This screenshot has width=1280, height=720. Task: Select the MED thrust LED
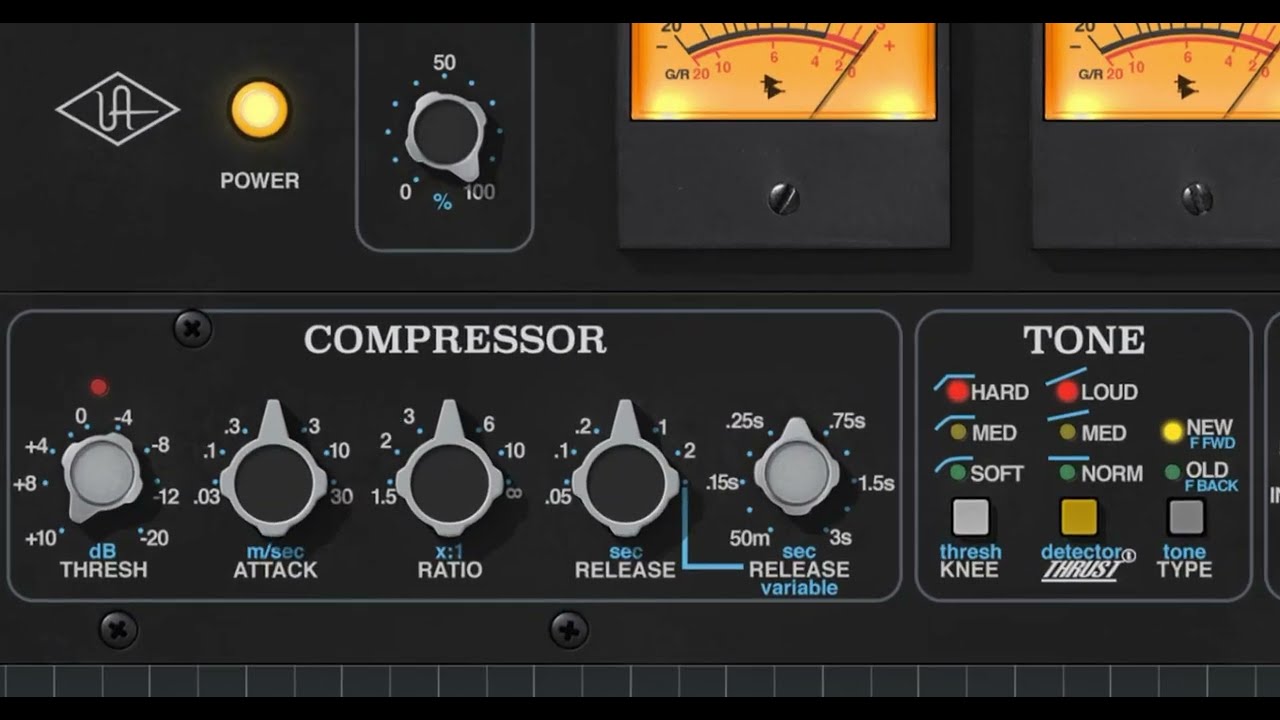point(1068,432)
